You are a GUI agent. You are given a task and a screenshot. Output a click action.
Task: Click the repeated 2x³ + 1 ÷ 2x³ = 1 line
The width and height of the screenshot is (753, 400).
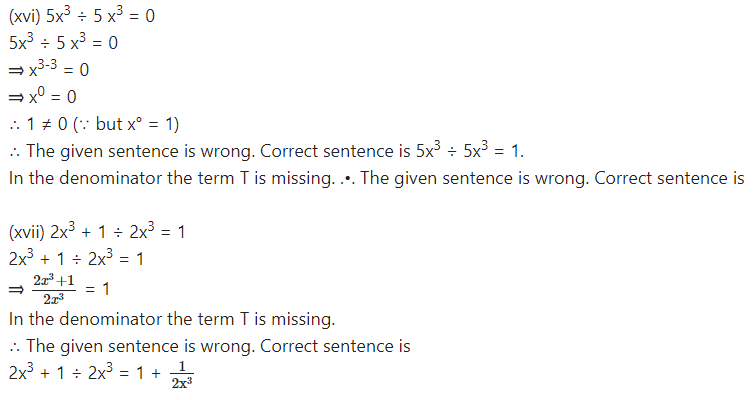point(76,258)
